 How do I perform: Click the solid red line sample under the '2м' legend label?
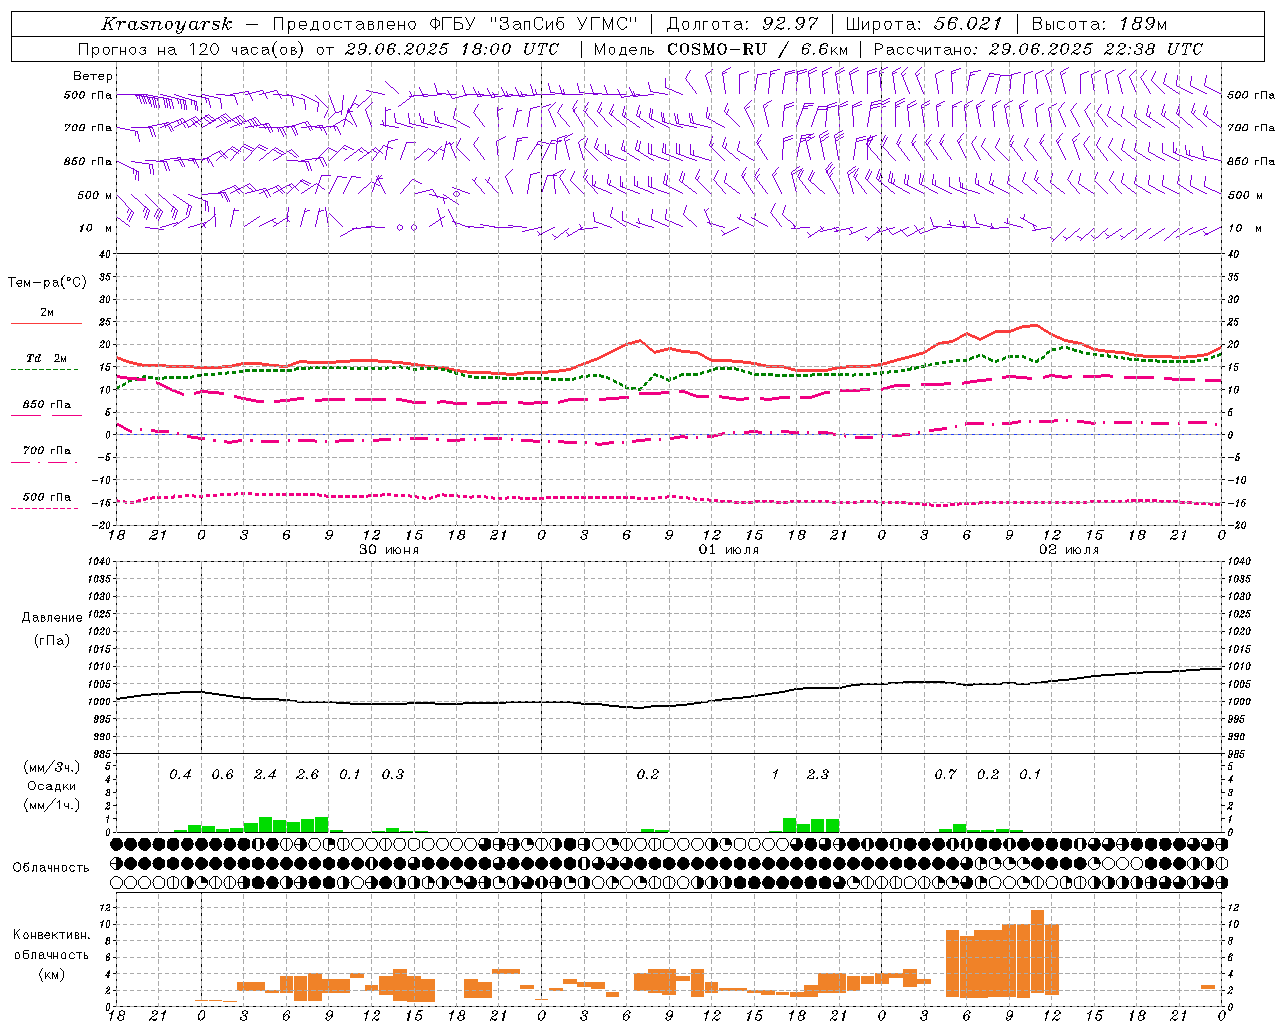click(x=46, y=323)
